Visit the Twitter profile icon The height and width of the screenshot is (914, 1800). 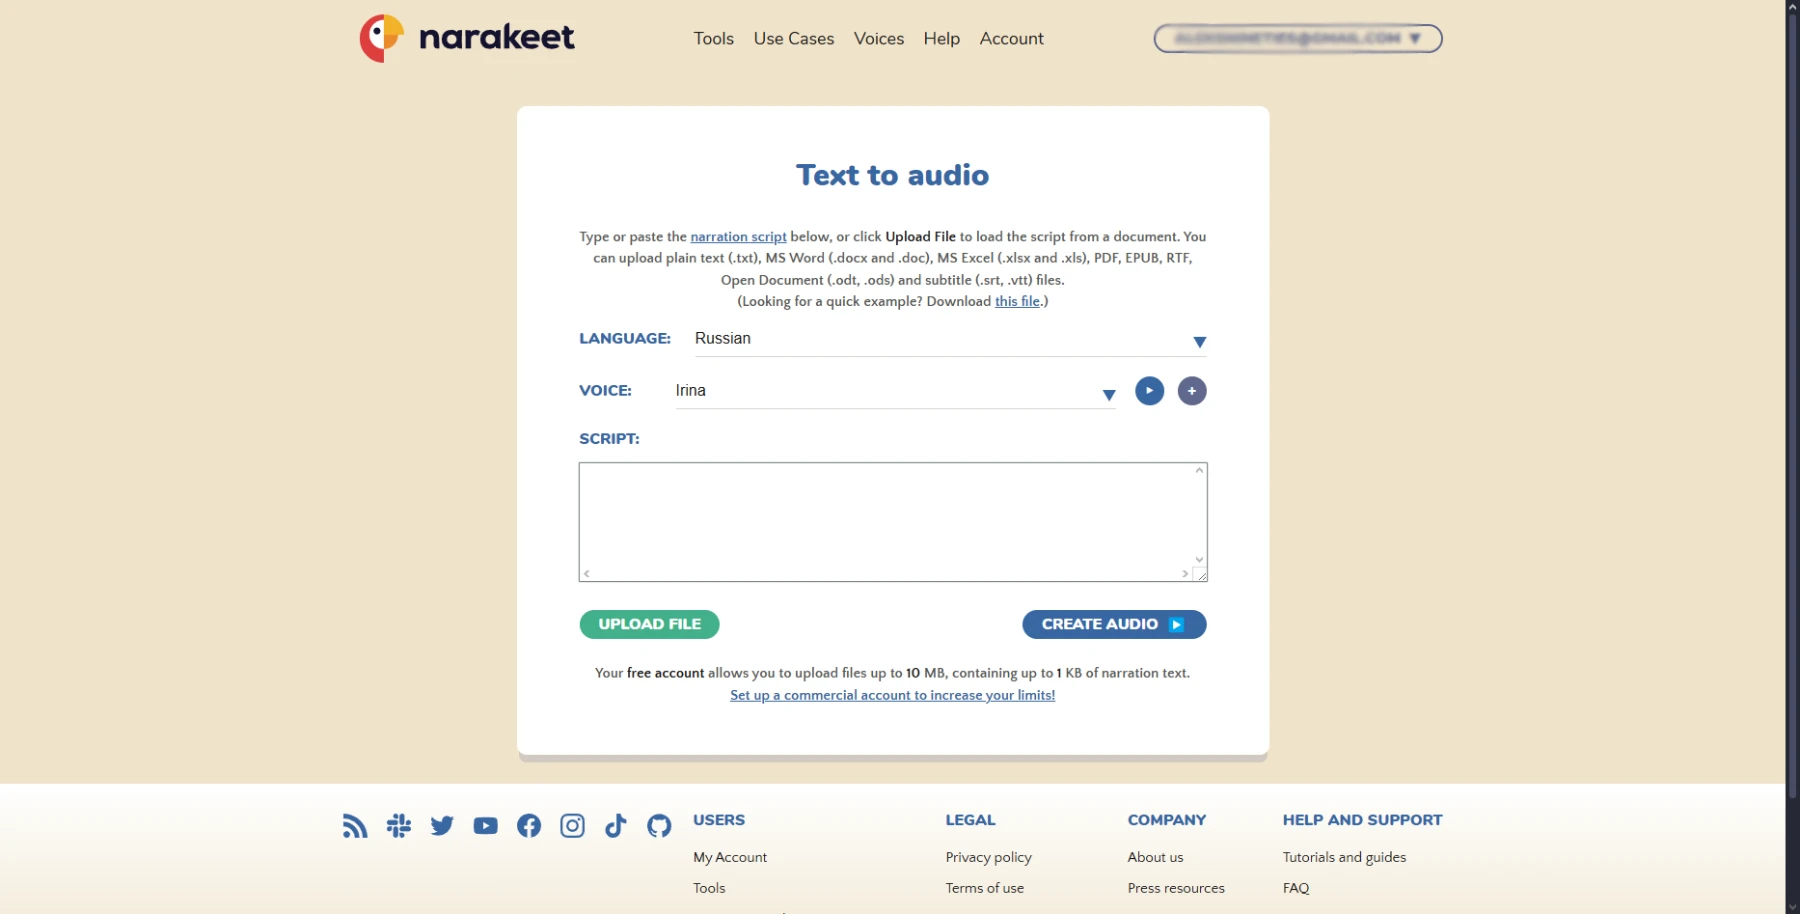442,826
